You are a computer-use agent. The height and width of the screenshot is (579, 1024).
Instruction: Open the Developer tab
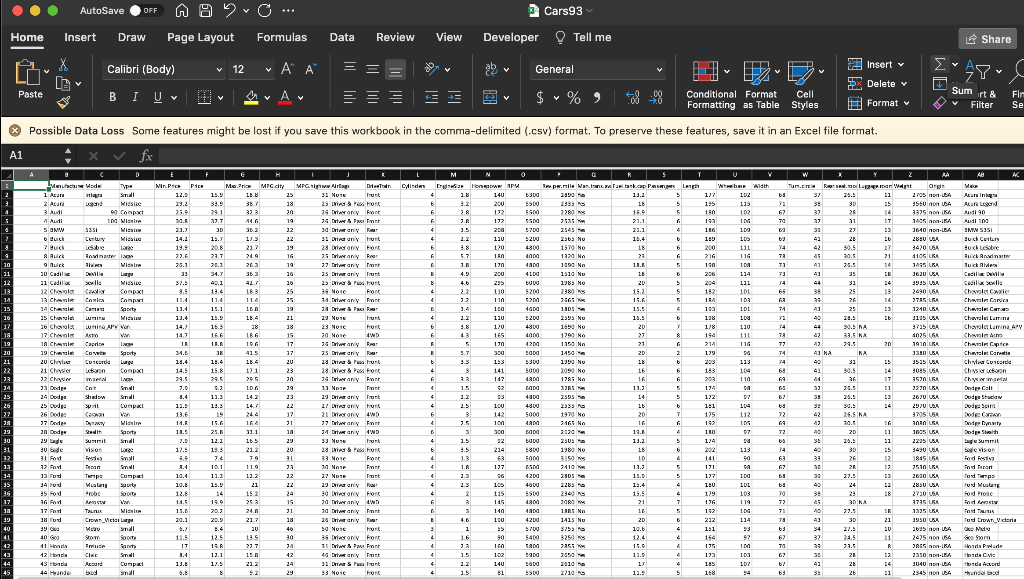click(x=511, y=37)
